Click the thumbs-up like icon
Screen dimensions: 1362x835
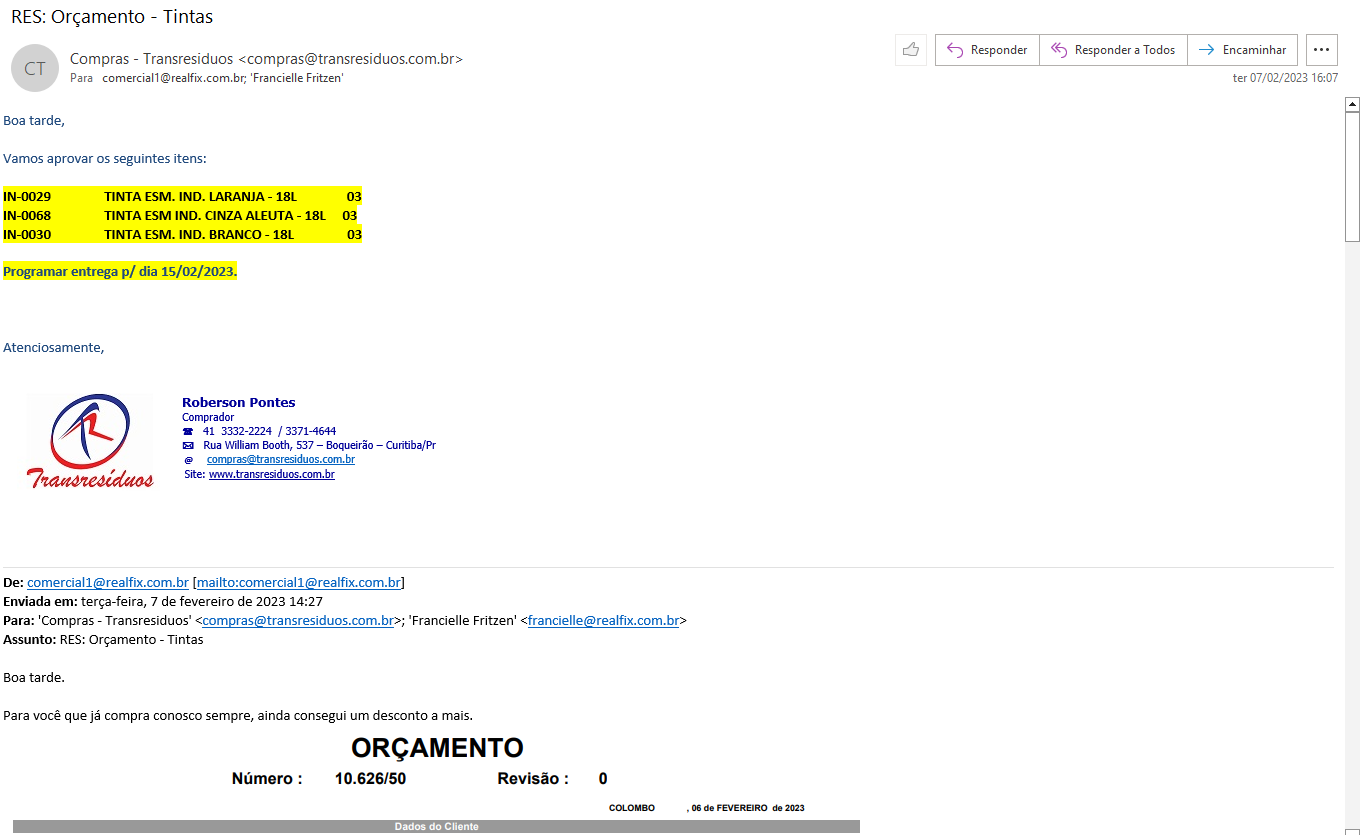pyautogui.click(x=910, y=50)
